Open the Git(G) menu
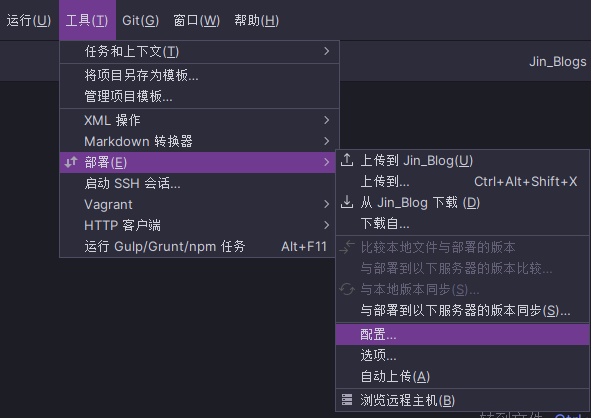Image resolution: width=591 pixels, height=418 pixels. [x=141, y=20]
